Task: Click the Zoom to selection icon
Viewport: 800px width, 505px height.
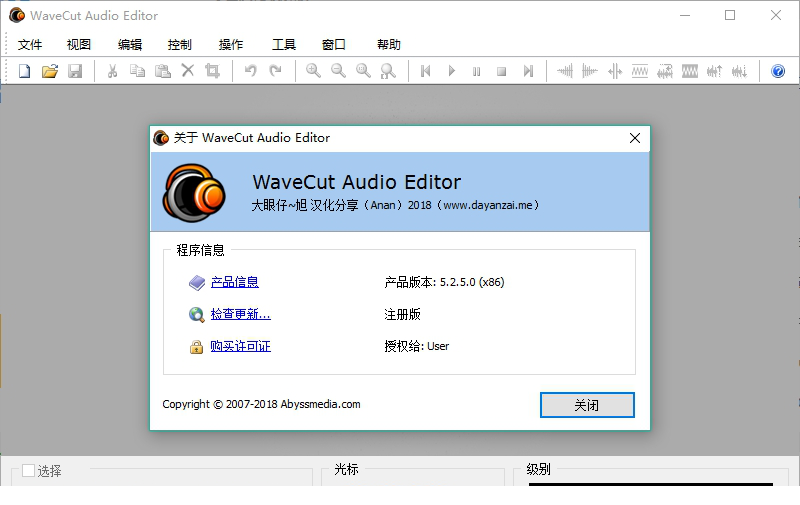Action: (x=388, y=71)
